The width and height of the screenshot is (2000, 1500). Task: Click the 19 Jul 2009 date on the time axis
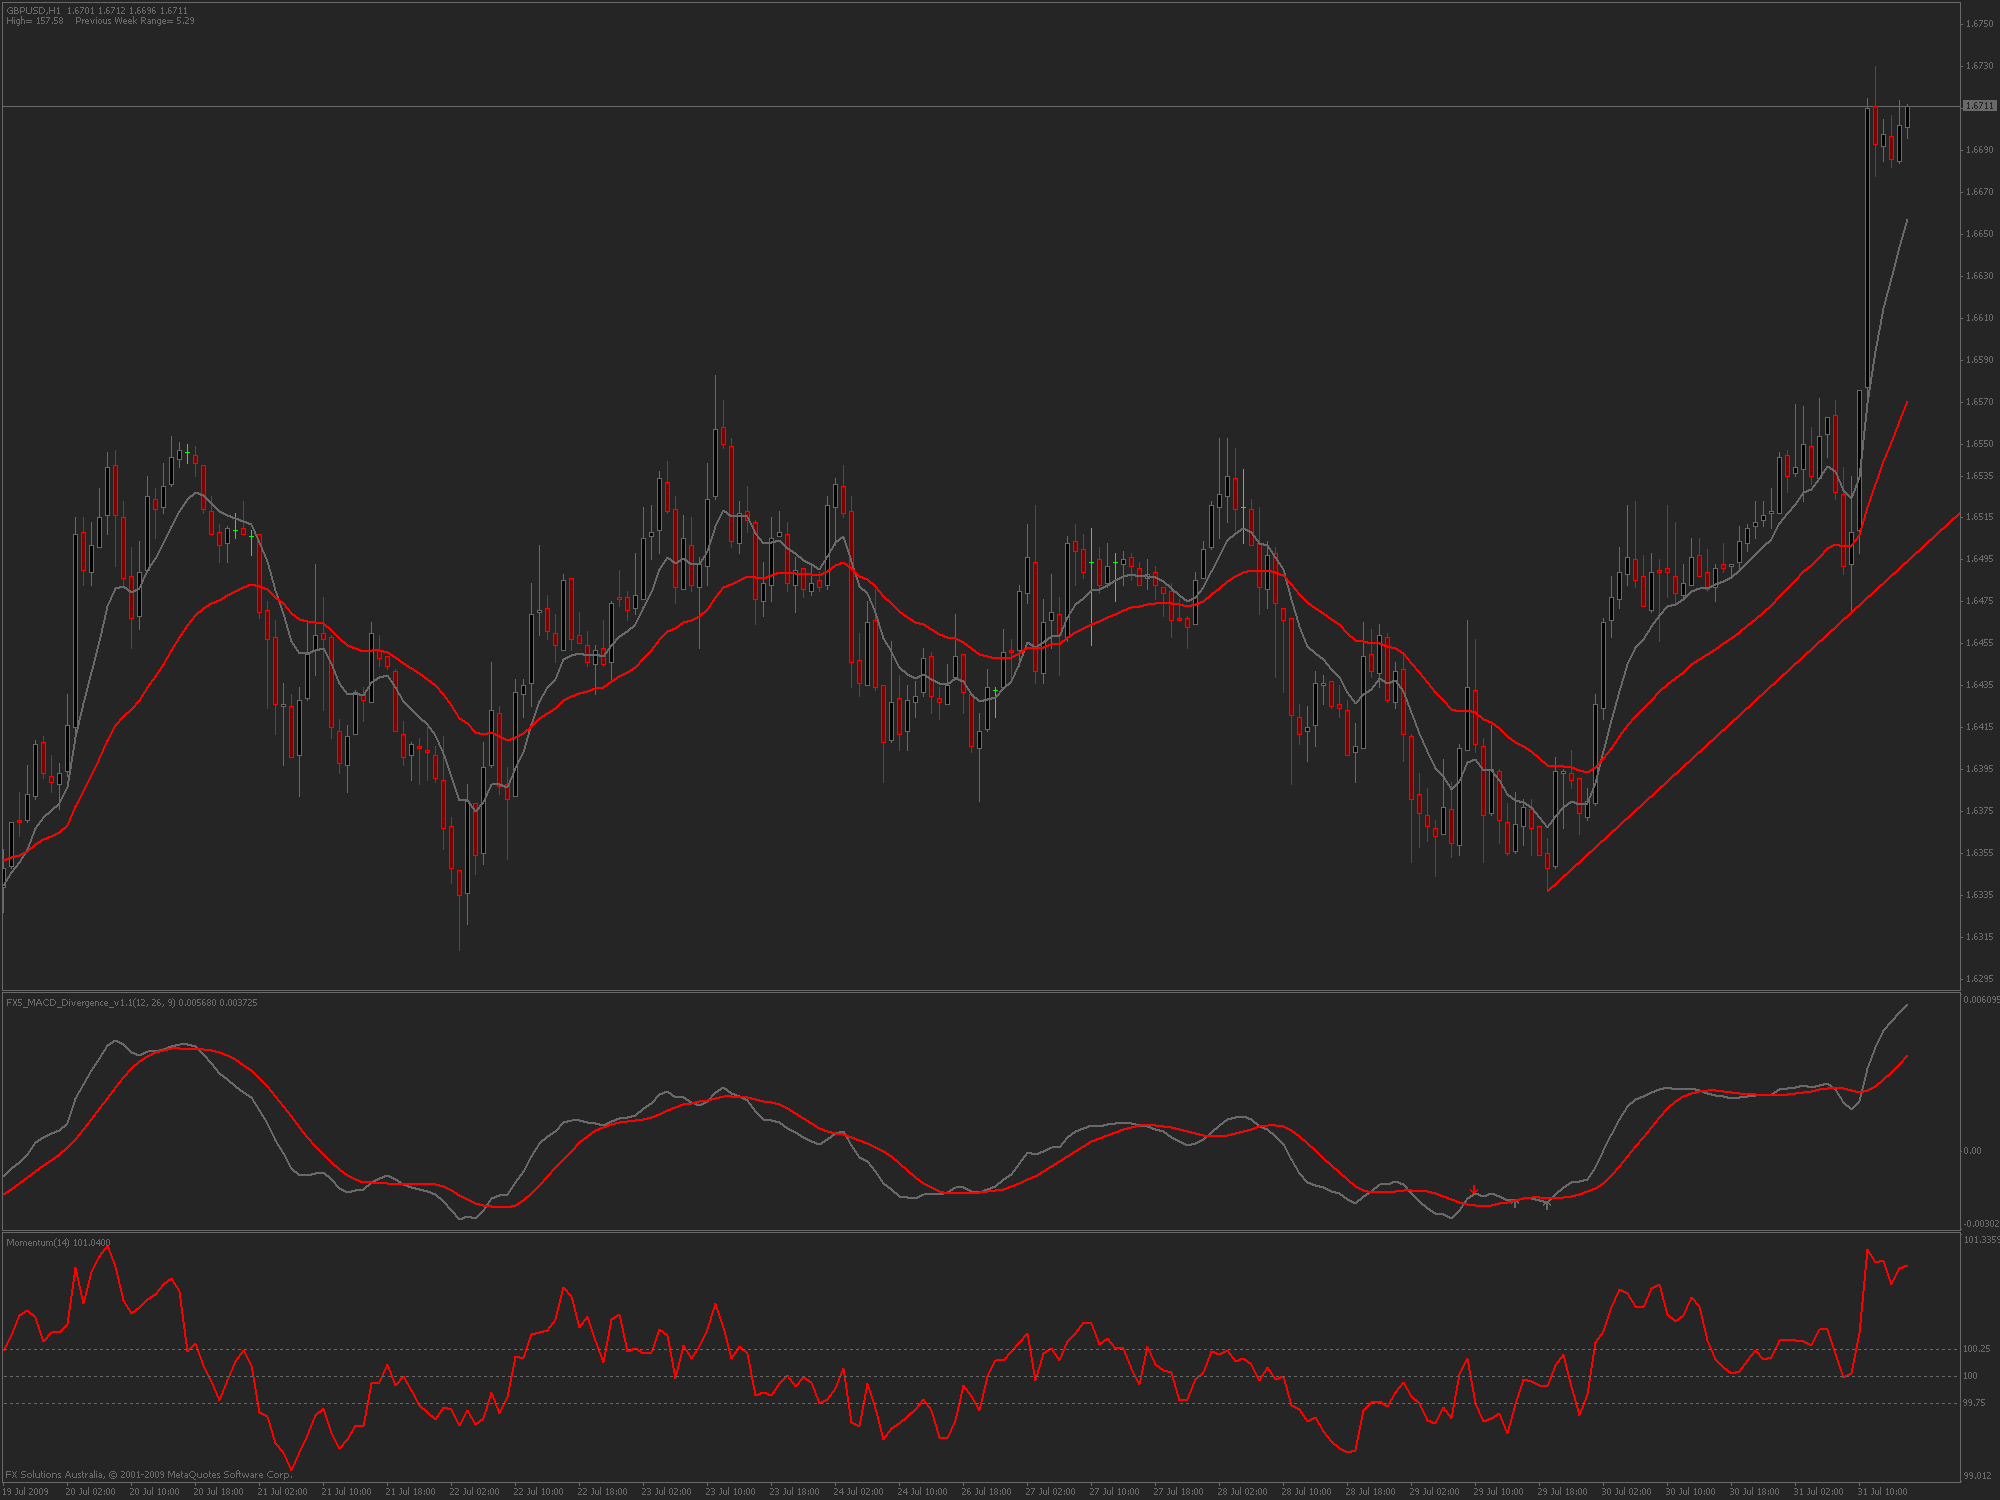coord(25,1491)
